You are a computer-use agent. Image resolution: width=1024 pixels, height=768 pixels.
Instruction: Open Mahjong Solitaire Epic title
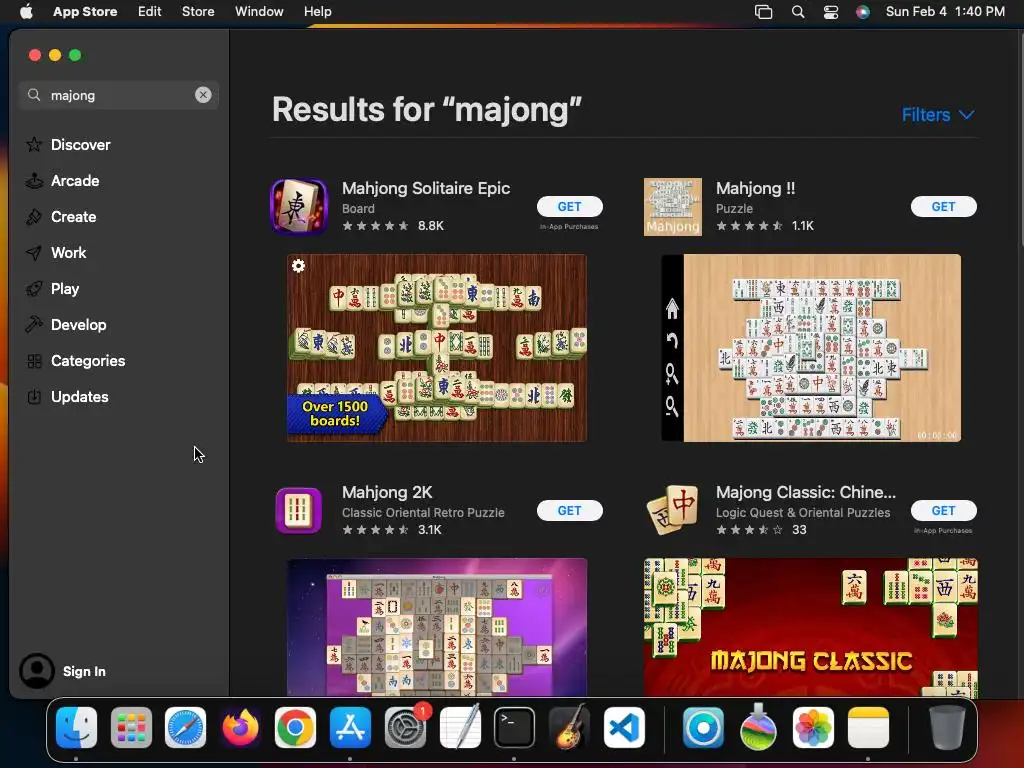pyautogui.click(x=426, y=188)
